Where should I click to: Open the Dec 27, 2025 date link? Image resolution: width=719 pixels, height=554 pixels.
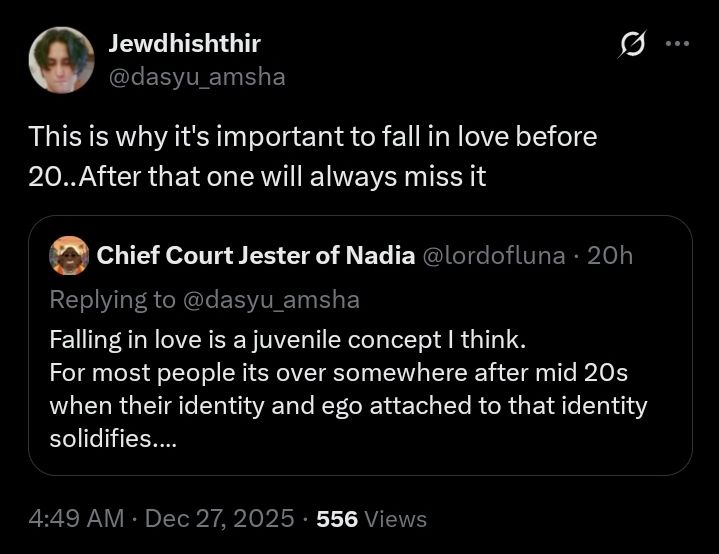tap(220, 519)
